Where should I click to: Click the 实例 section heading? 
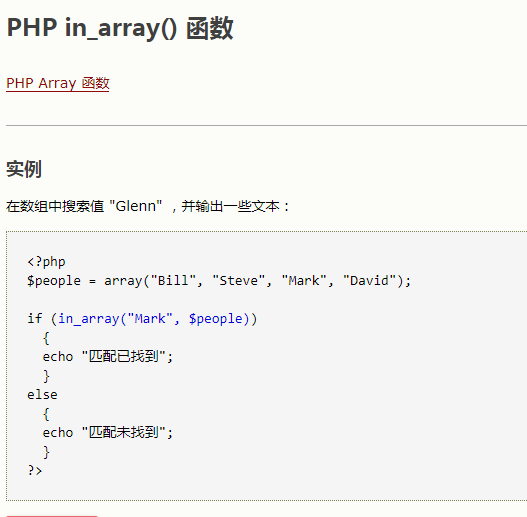tap(24, 169)
